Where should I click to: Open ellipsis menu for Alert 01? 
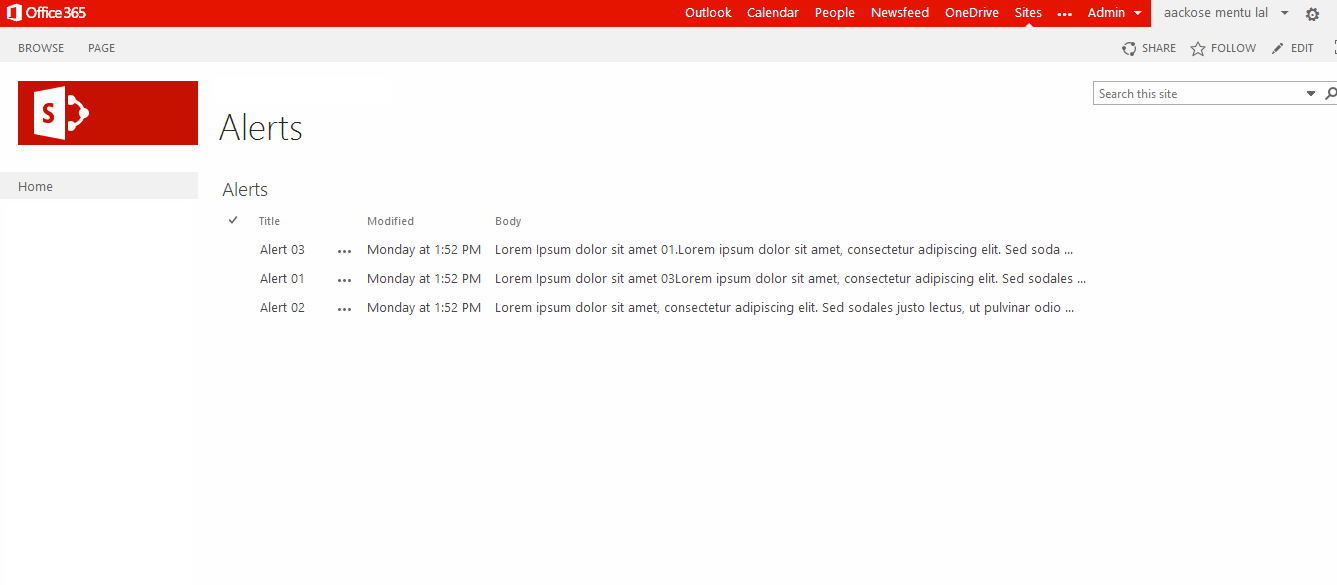tap(345, 280)
